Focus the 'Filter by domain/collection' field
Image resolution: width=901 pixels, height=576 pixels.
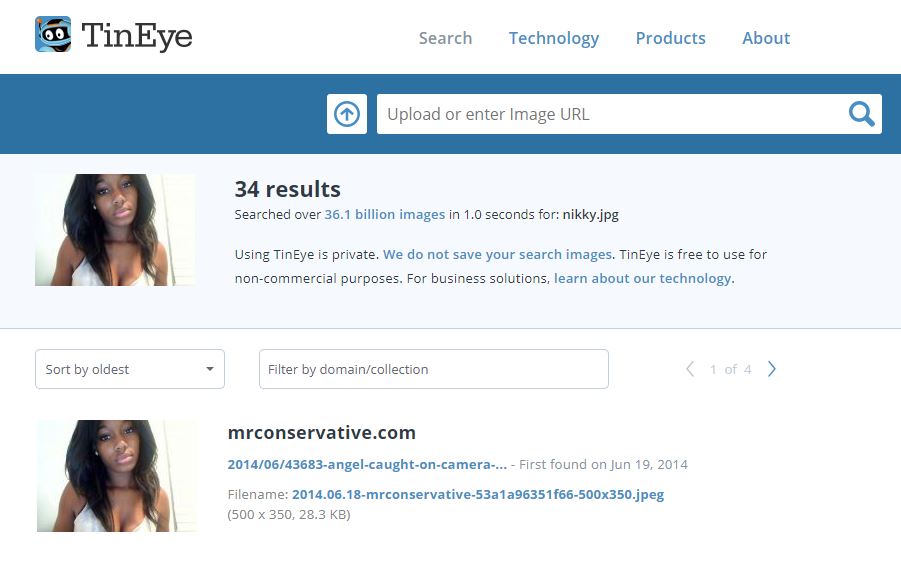(433, 369)
